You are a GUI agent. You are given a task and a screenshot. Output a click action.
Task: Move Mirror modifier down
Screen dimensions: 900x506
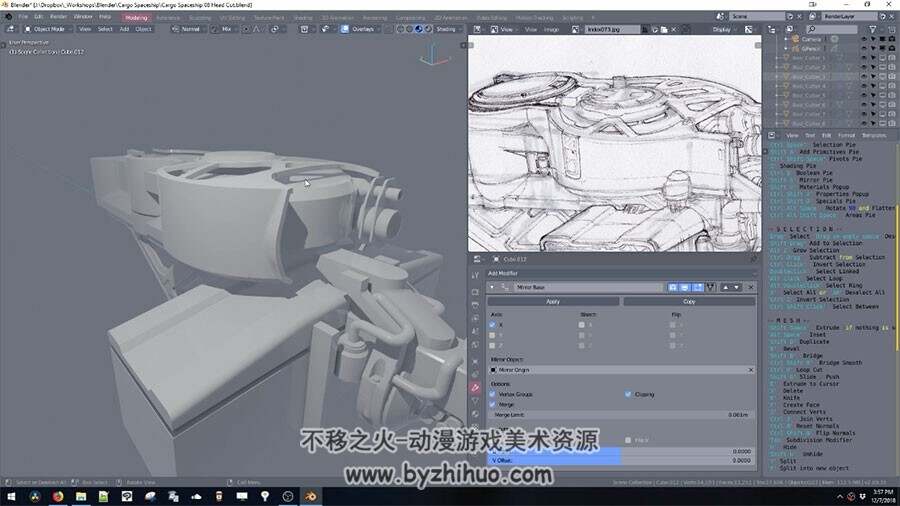click(736, 287)
